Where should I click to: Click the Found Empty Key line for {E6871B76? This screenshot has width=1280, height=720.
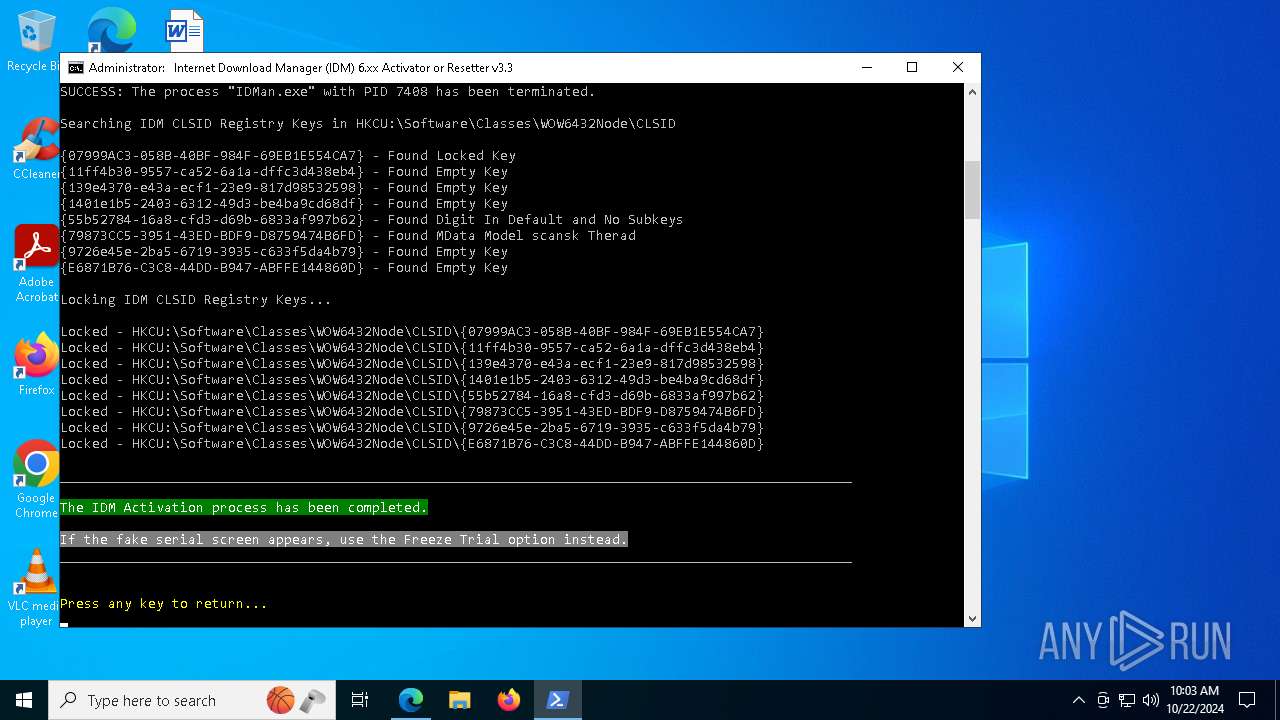284,268
